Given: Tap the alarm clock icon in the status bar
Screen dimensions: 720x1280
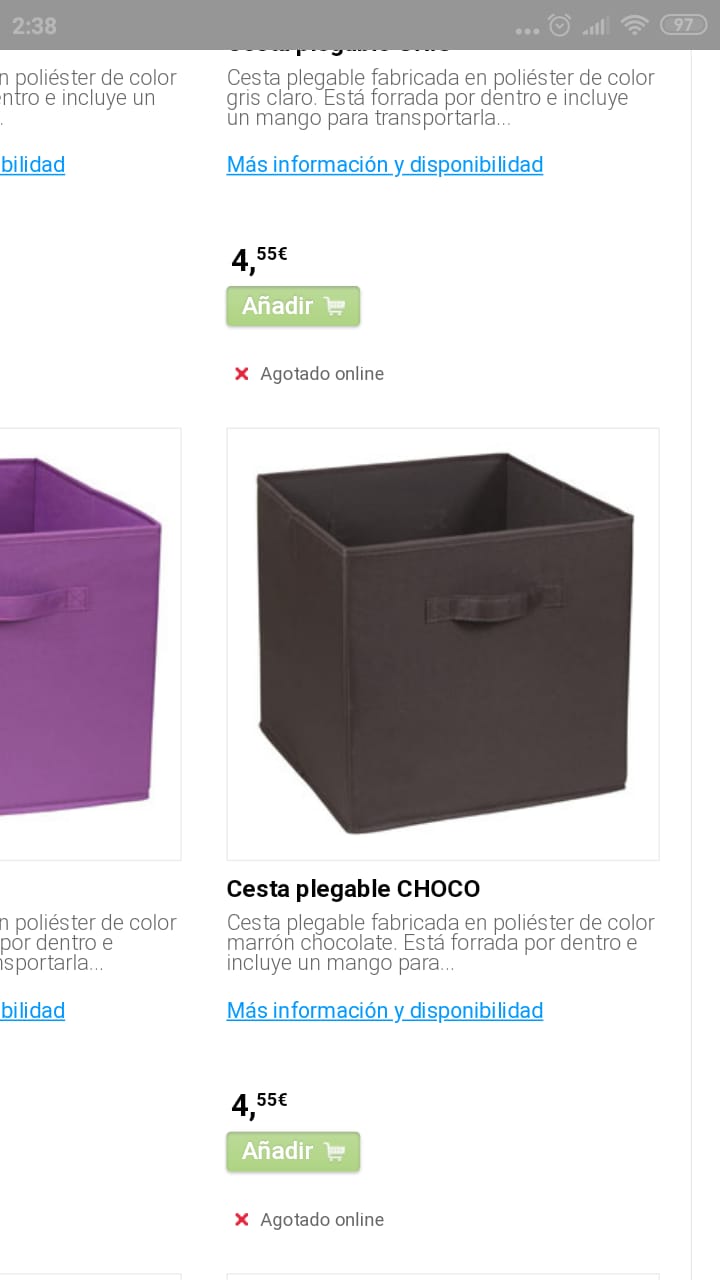Looking at the screenshot, I should 560,25.
